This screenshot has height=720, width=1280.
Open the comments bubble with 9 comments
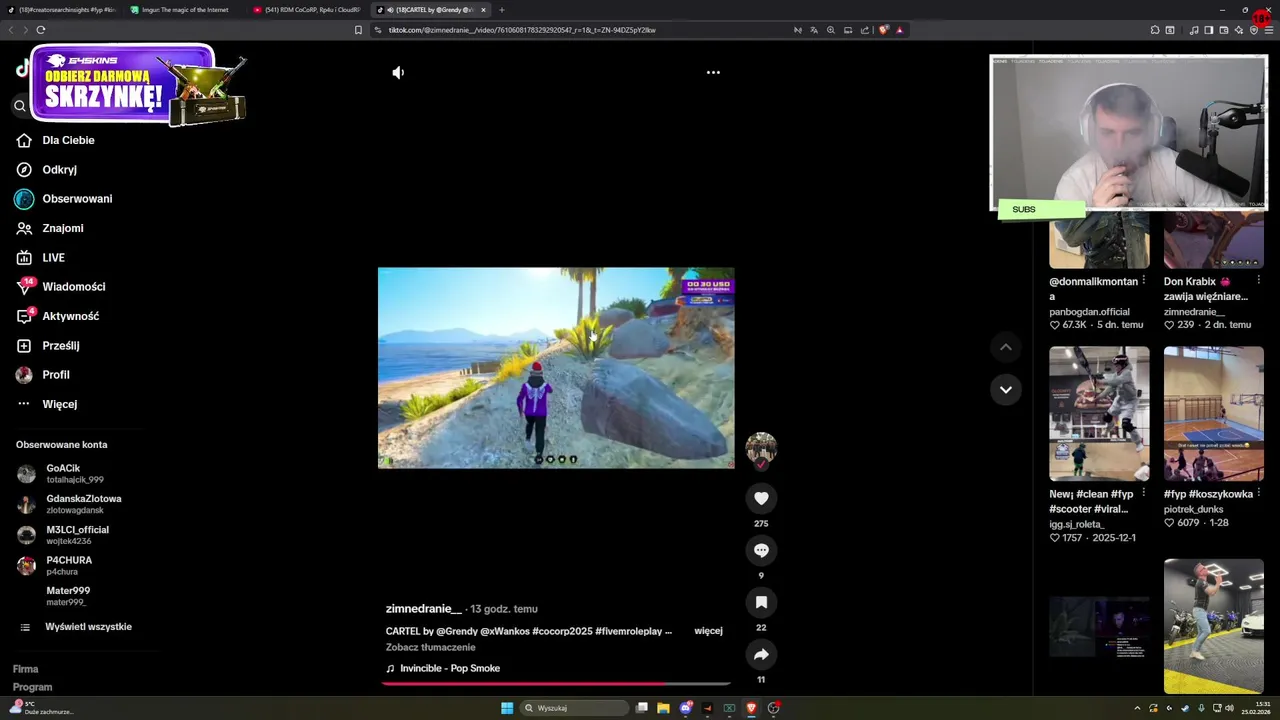(761, 550)
